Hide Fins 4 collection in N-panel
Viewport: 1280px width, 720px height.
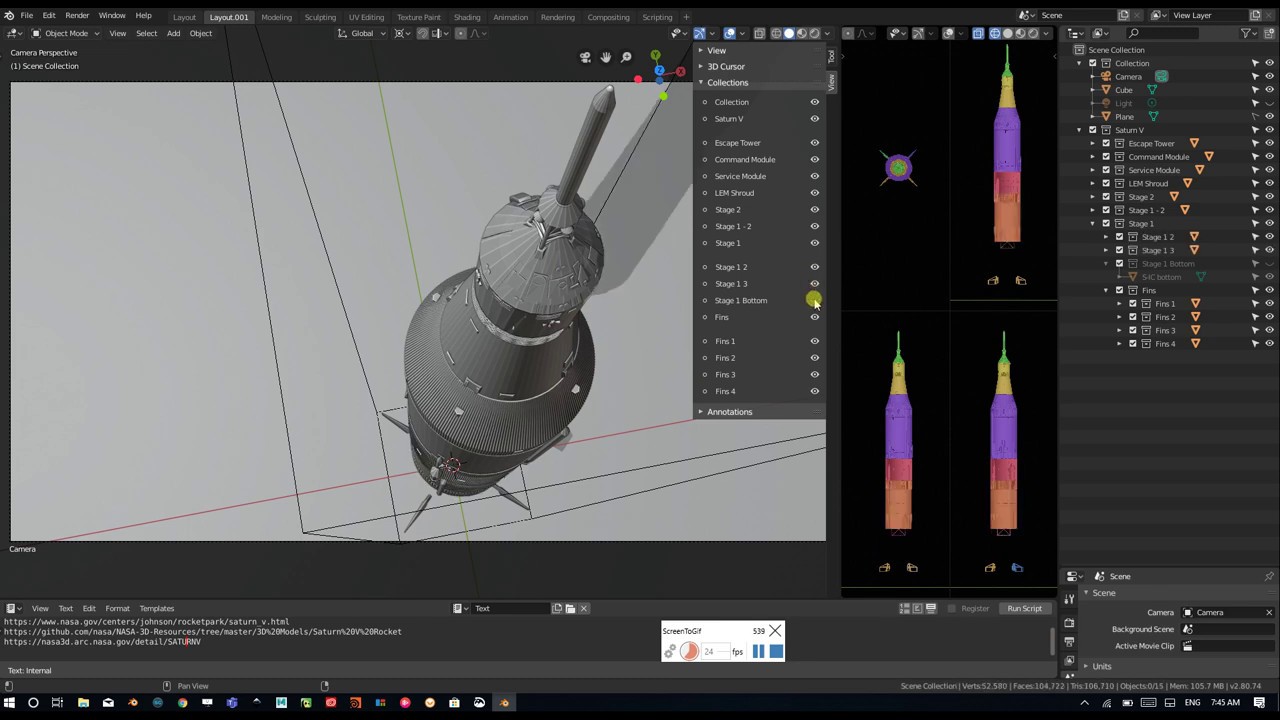[814, 391]
